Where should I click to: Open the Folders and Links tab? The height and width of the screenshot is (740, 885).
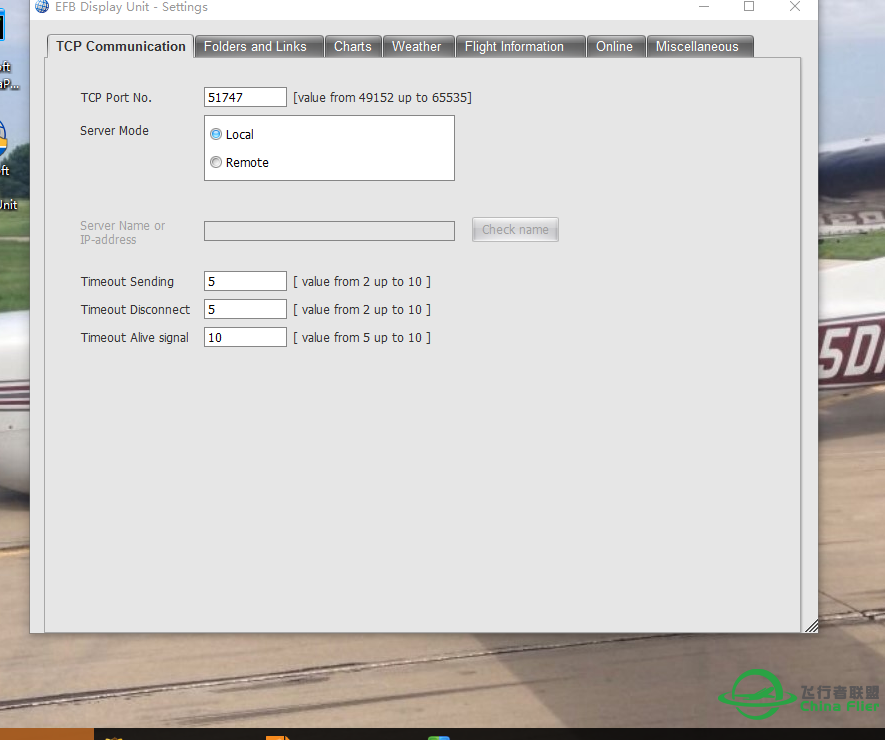click(255, 46)
